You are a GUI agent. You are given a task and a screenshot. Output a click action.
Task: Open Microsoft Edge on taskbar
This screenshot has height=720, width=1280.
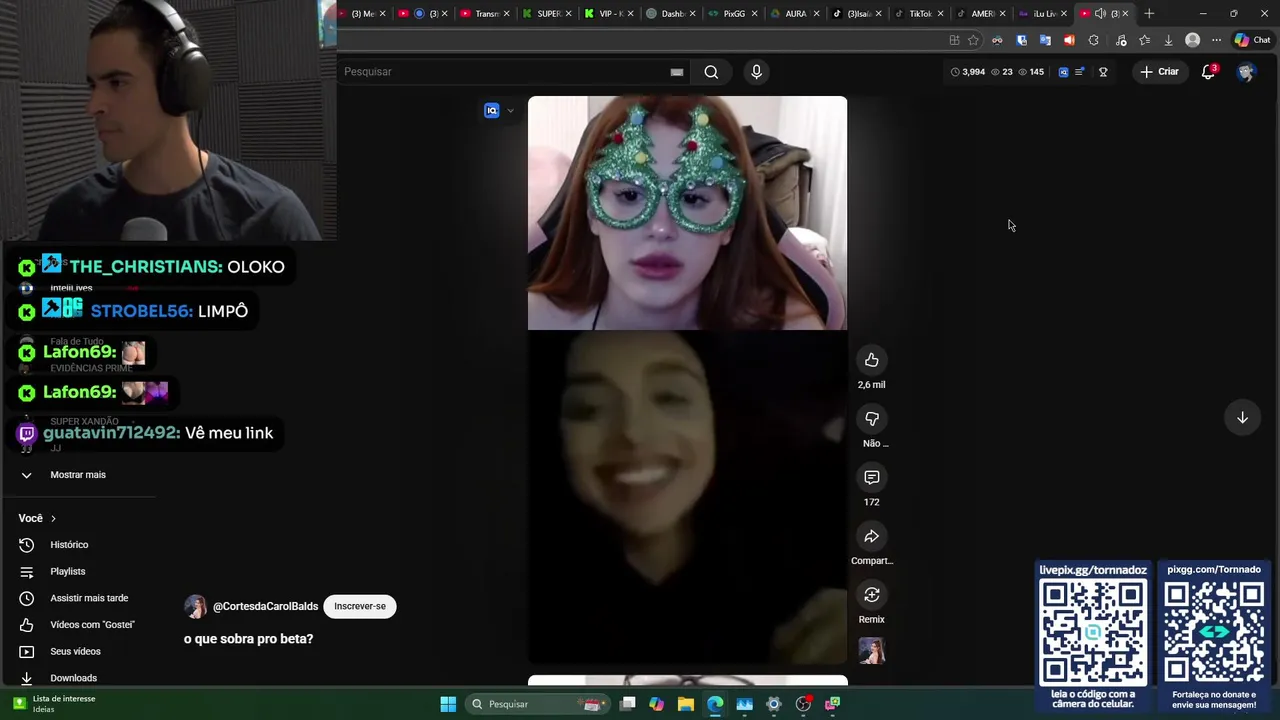click(x=715, y=704)
